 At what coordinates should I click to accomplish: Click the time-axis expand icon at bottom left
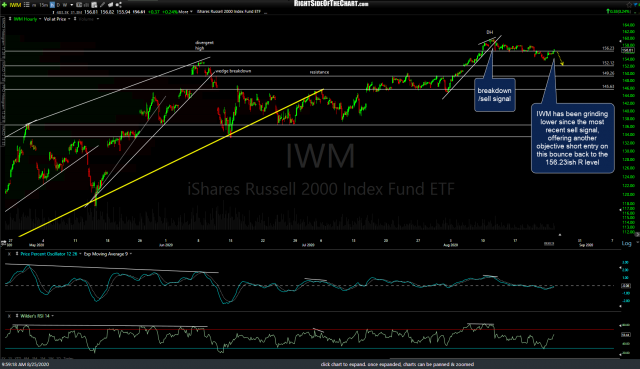3,242
